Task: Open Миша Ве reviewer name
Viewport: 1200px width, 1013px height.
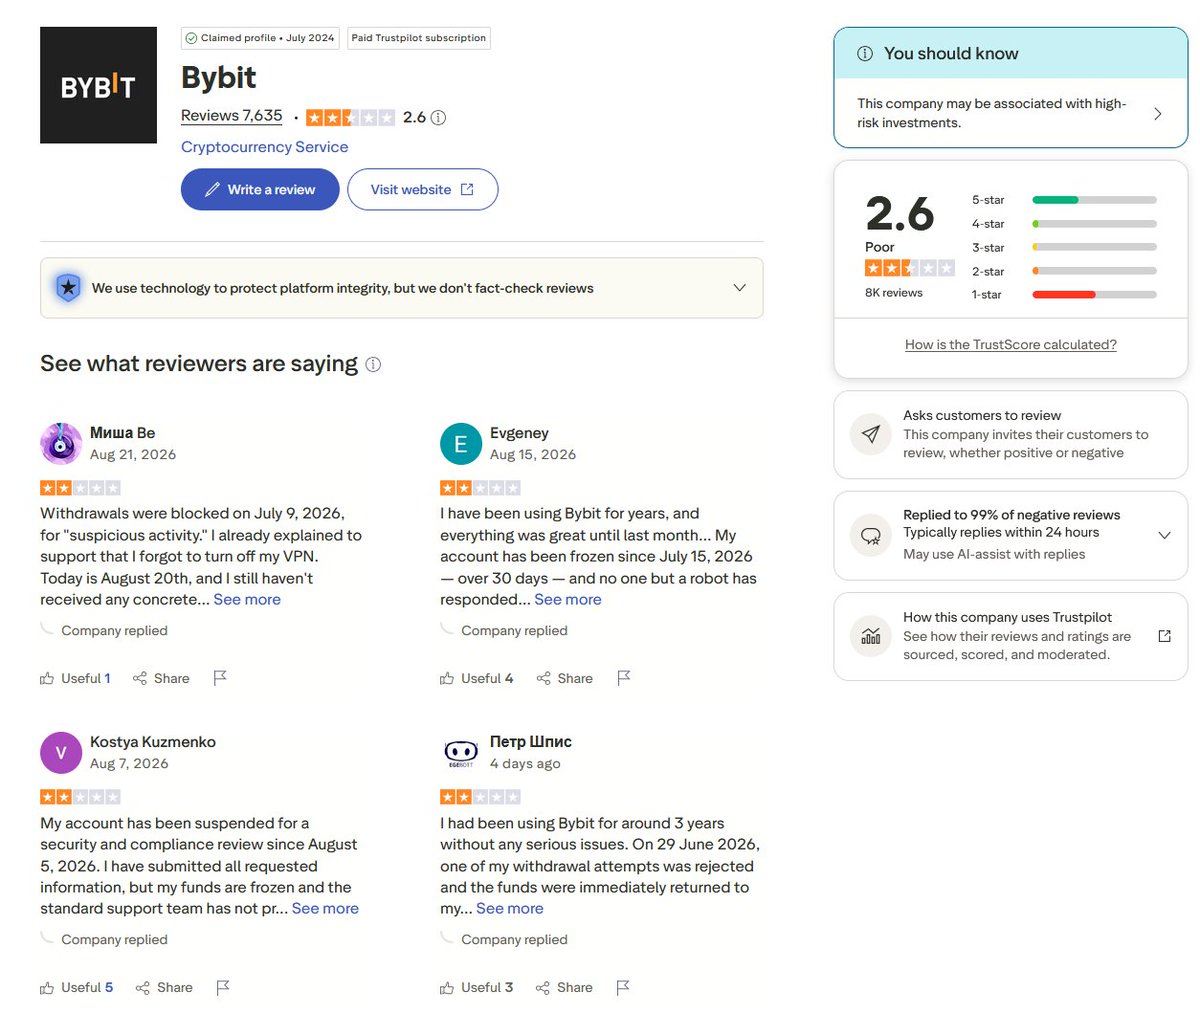Action: pyautogui.click(x=122, y=433)
